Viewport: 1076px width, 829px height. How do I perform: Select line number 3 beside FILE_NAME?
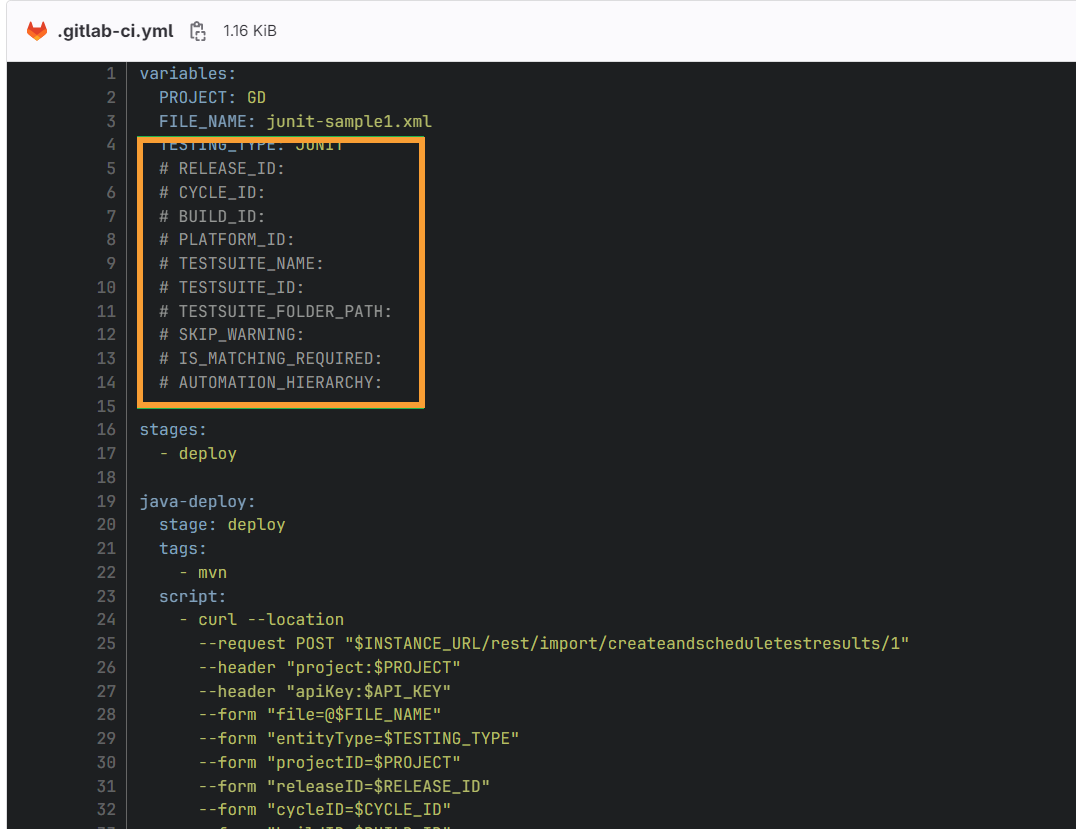tap(110, 121)
